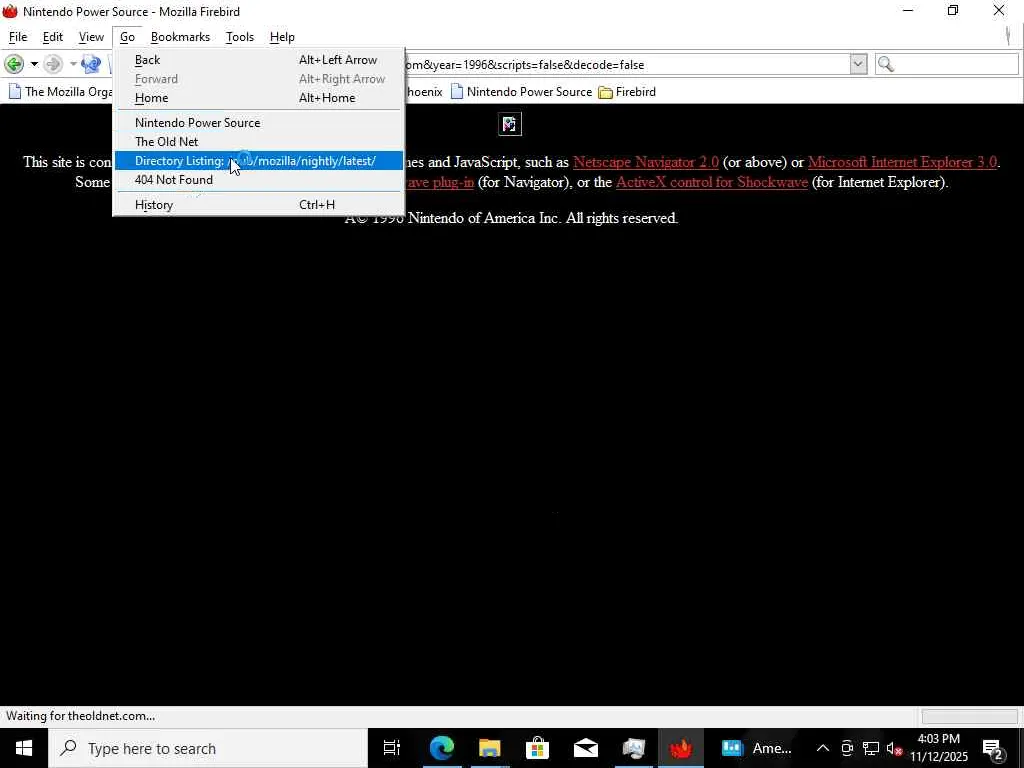Close the open Go menu
This screenshot has height=768, width=1024.
(x=127, y=37)
